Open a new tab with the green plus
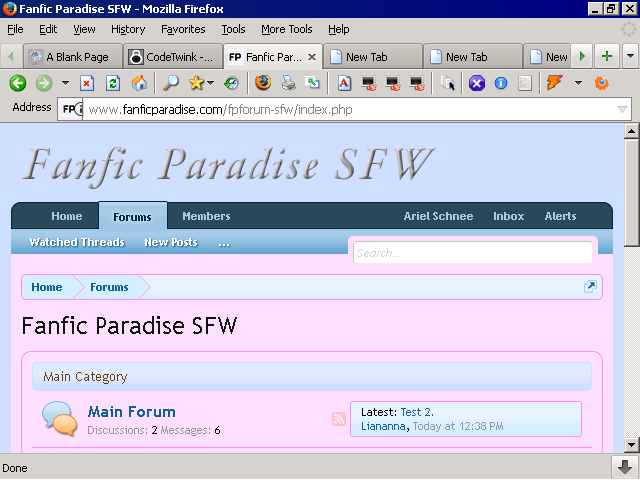This screenshot has width=640, height=480. click(607, 56)
